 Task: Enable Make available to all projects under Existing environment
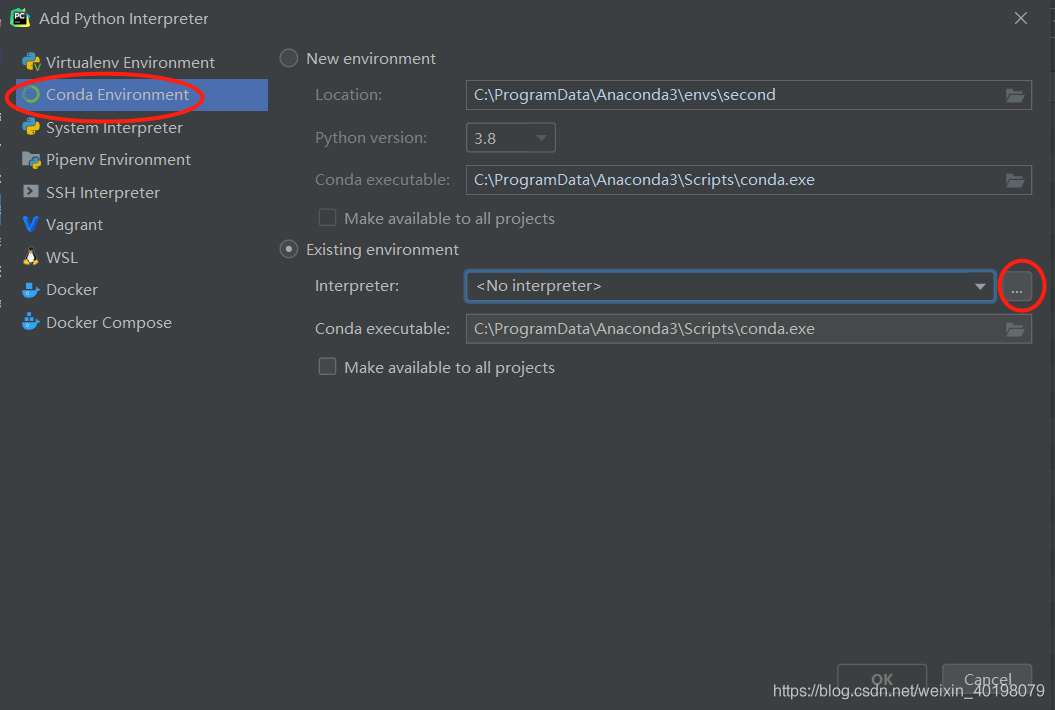[x=327, y=367]
